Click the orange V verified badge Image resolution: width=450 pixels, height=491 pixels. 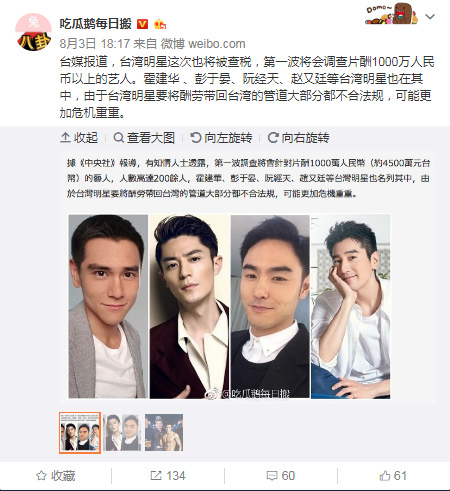pos(143,24)
